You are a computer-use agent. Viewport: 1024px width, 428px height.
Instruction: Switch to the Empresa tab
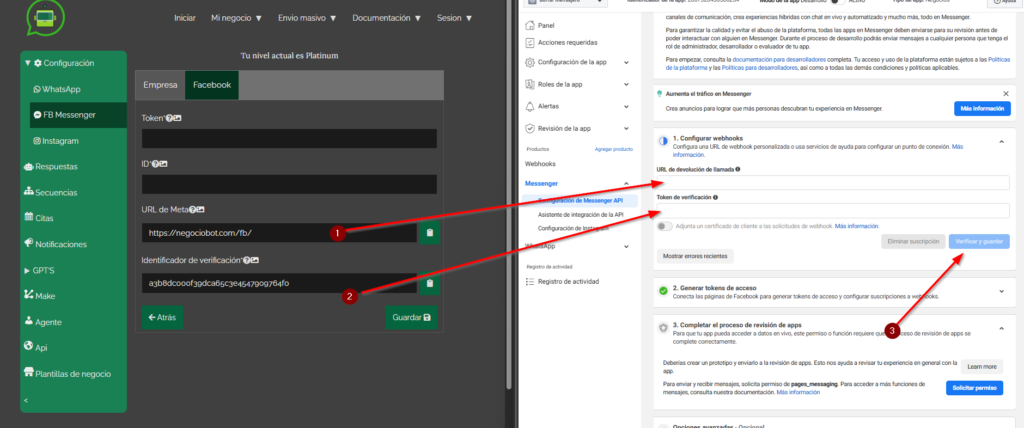(160, 85)
